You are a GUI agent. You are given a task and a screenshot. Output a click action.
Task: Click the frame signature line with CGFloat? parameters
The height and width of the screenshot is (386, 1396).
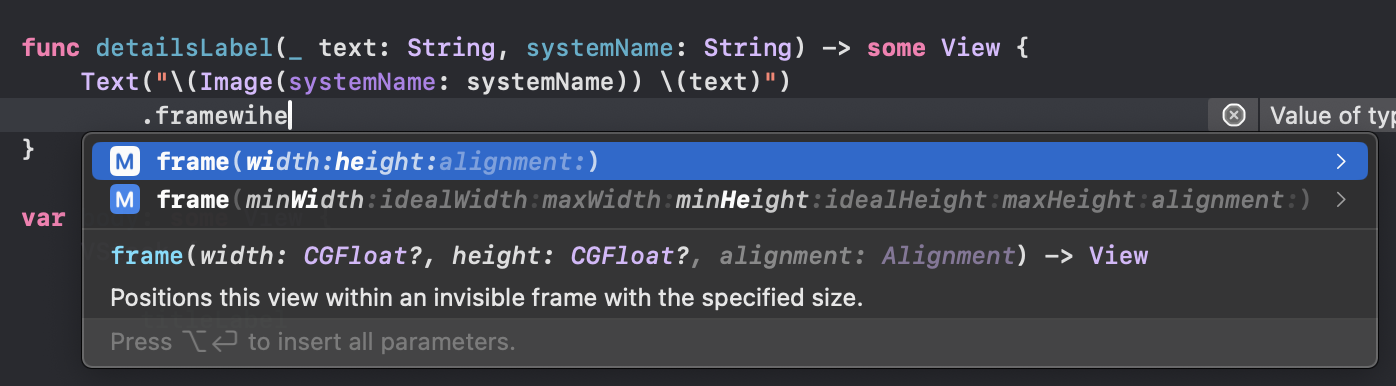629,256
